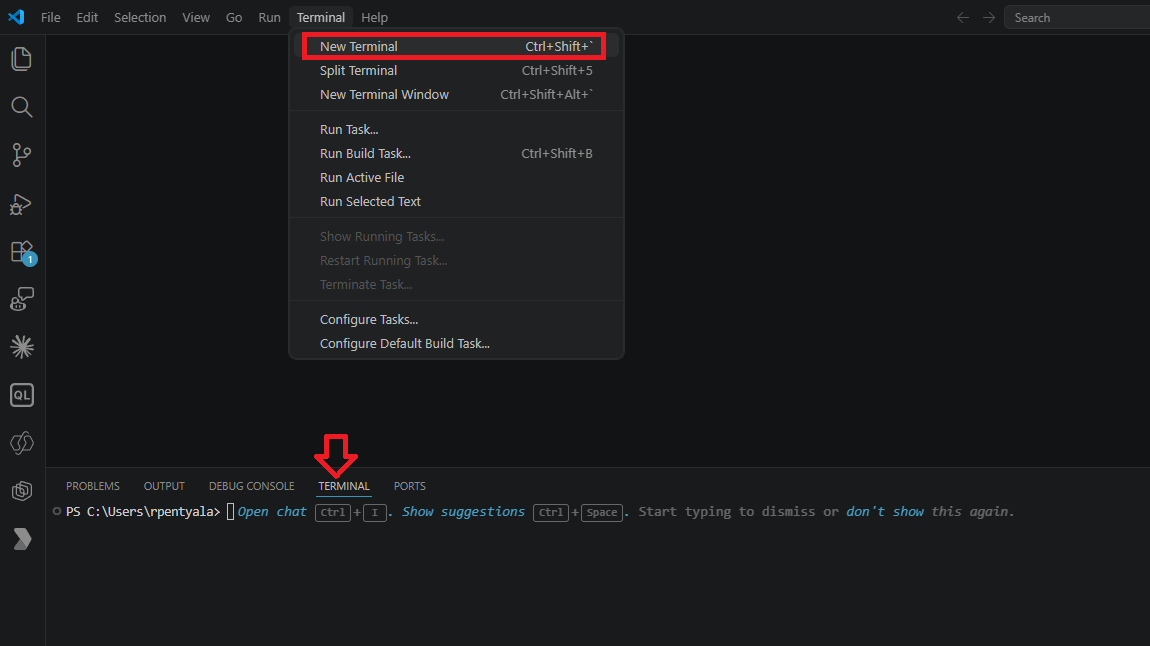Open the QL extension view
This screenshot has width=1150, height=646.
[22, 395]
